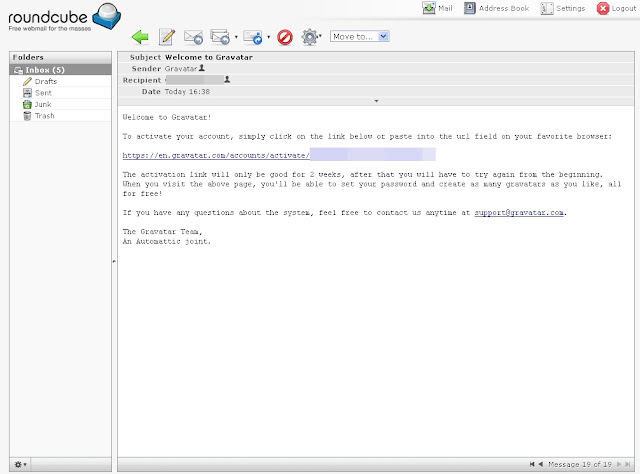Go to next message
640x474 pixels.
[x=619, y=464]
